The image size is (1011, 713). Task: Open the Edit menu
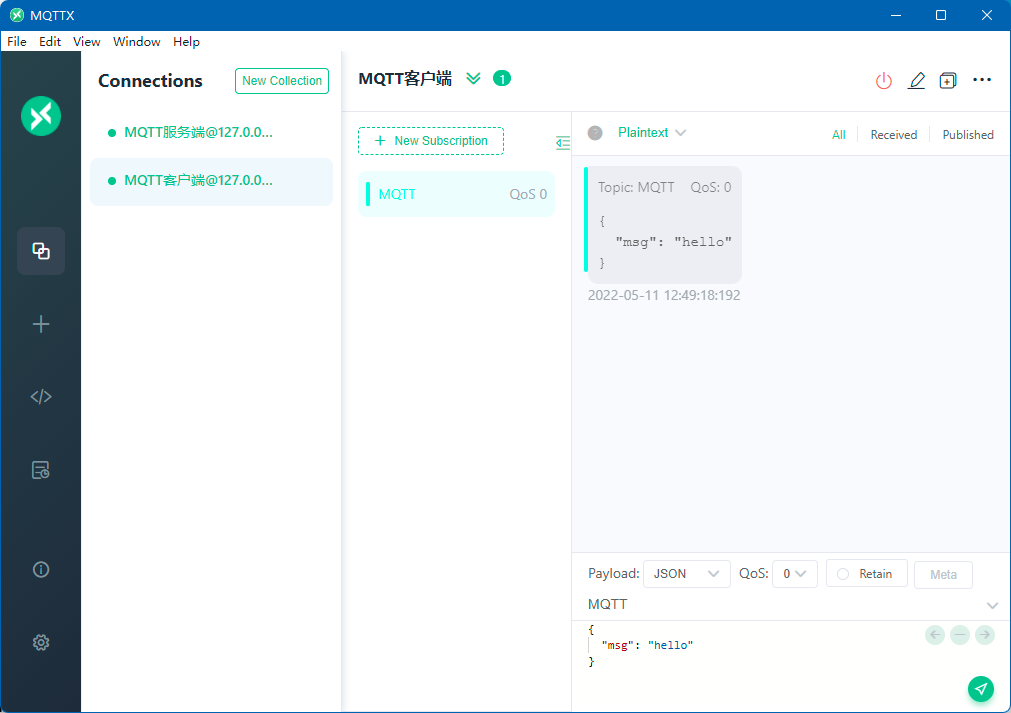(x=50, y=42)
